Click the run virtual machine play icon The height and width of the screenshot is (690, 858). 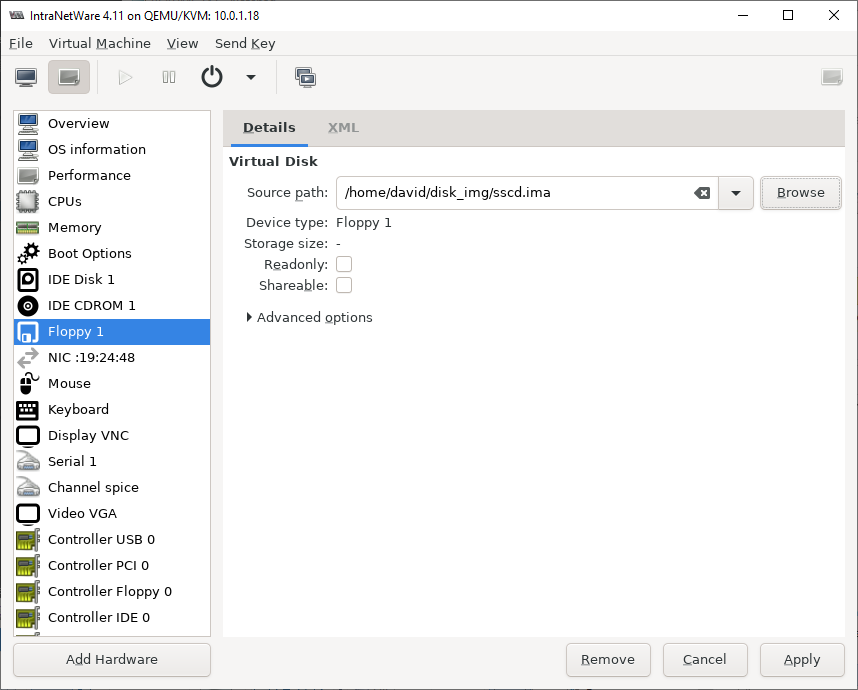tap(125, 77)
